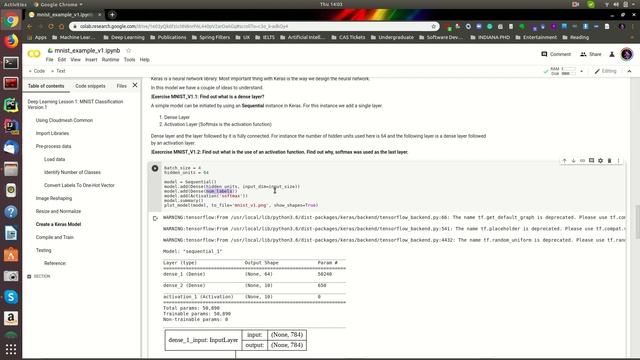640x360 pixels.
Task: Open the Help icon in the dock
Action: [x=11, y=211]
